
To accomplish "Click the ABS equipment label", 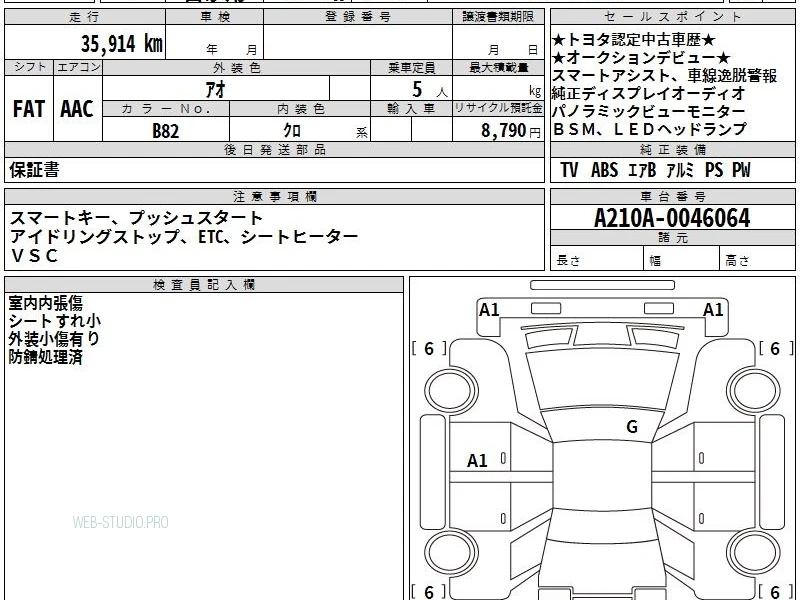I will (x=605, y=170).
